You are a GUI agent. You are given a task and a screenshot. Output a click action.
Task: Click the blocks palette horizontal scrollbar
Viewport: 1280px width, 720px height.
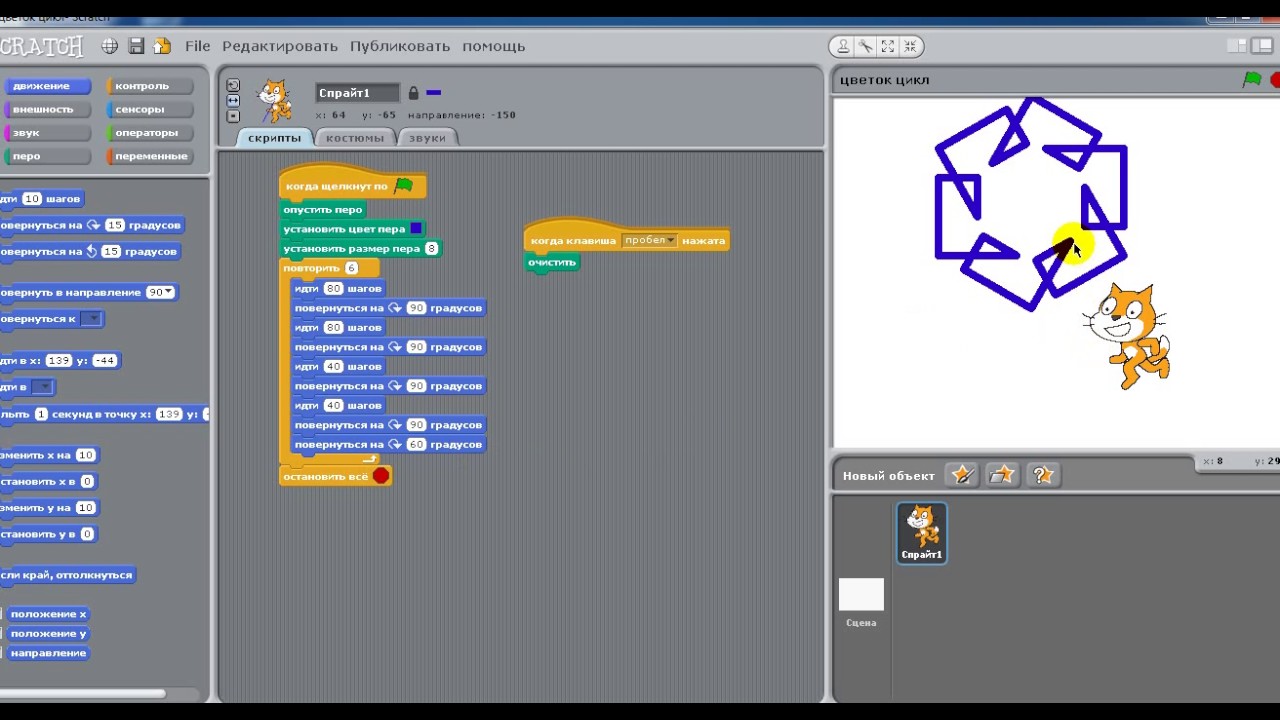(x=82, y=693)
